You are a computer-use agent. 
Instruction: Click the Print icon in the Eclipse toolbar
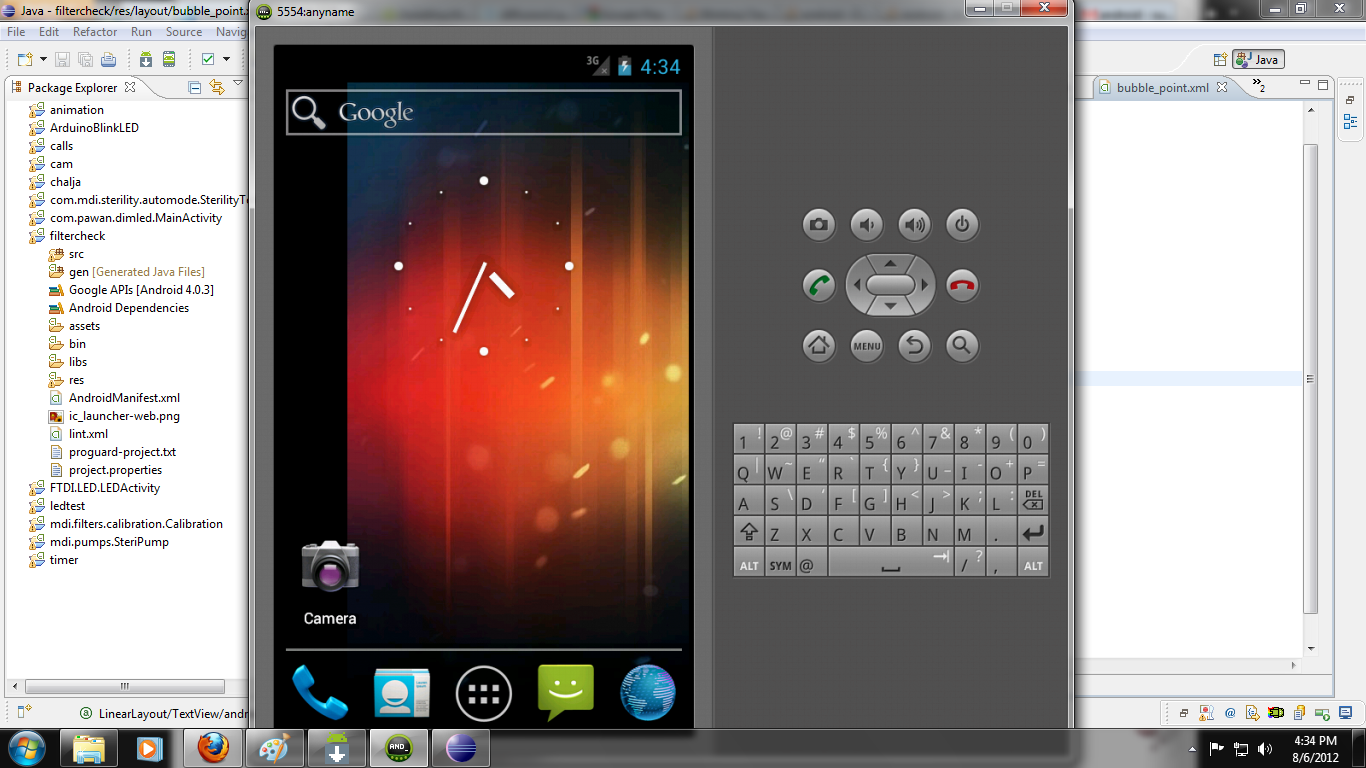pyautogui.click(x=108, y=59)
